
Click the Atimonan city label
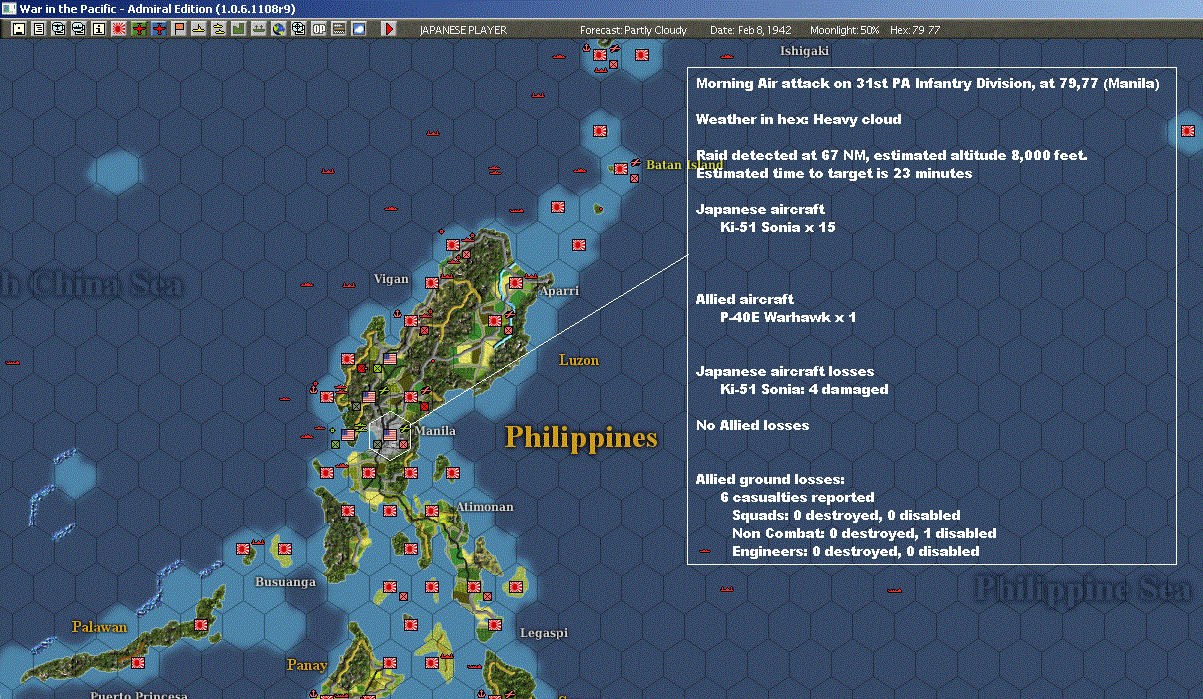(485, 507)
